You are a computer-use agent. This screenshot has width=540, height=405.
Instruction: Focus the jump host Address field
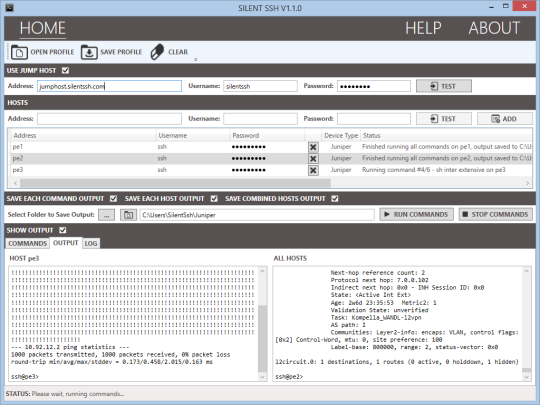pyautogui.click(x=109, y=86)
